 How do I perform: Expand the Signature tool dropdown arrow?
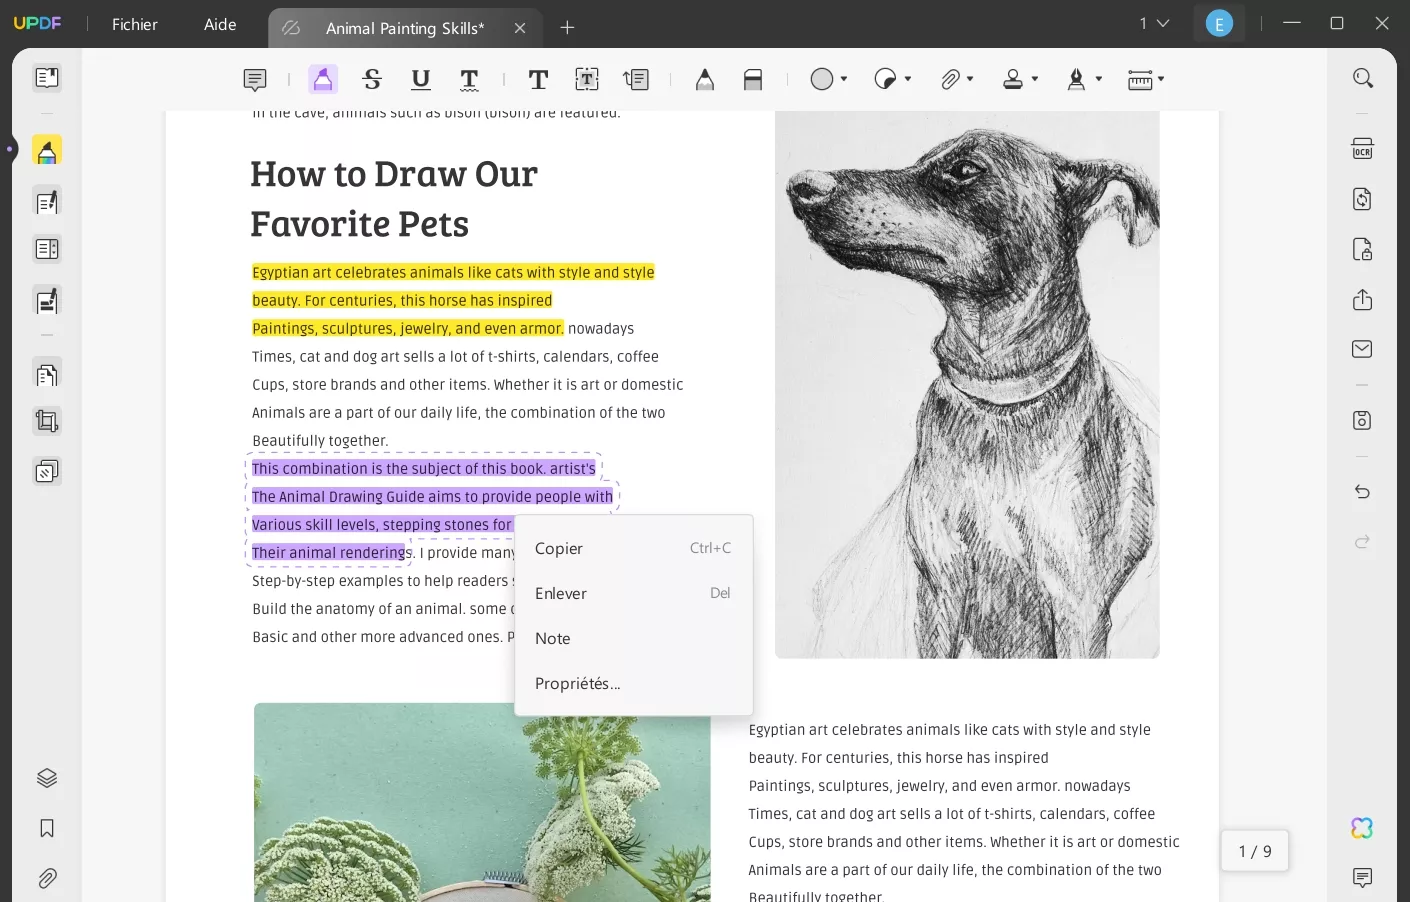coord(1099,79)
